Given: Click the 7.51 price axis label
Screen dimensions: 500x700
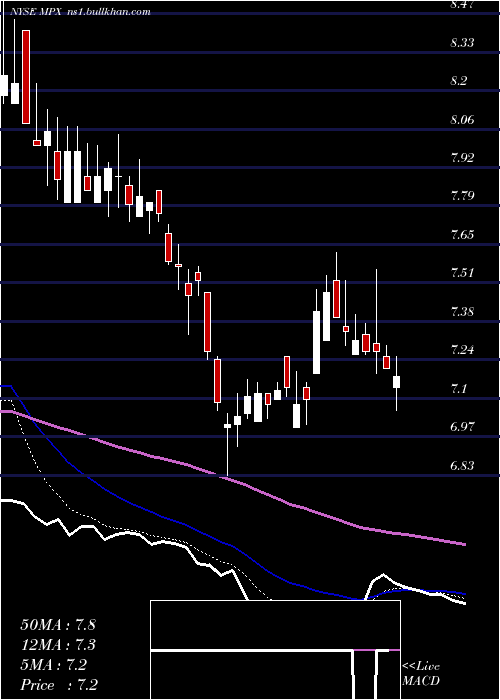Looking at the screenshot, I should 462,272.
